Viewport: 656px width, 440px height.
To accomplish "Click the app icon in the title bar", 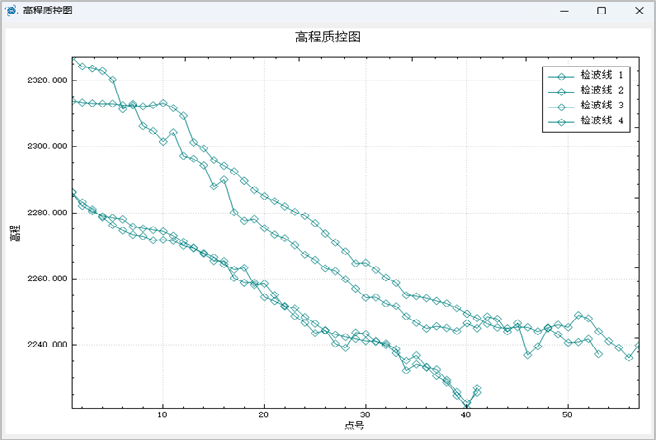I will click(x=10, y=10).
